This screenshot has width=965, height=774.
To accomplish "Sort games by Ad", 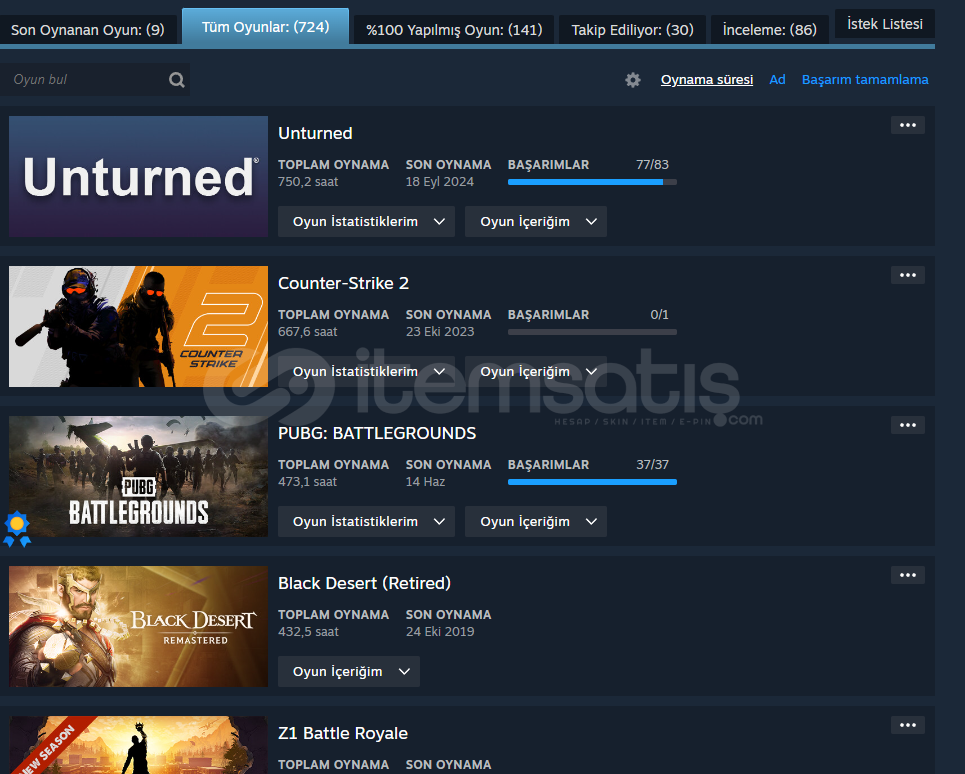I will coord(777,79).
